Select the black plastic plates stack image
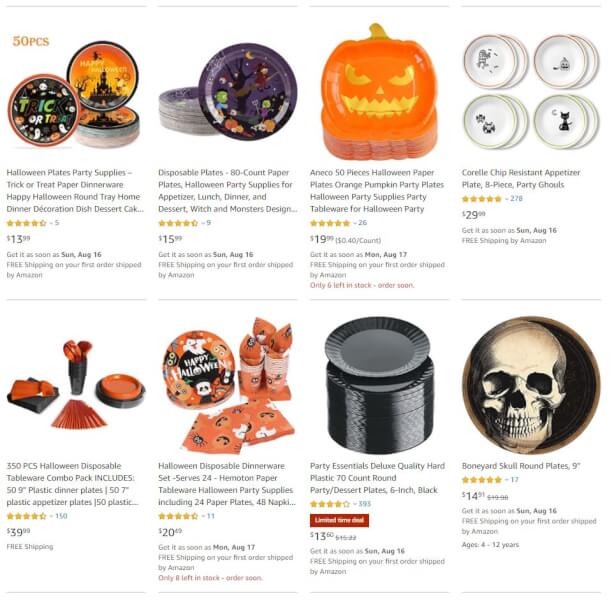Image resolution: width=614 pixels, height=600 pixels. click(379, 385)
